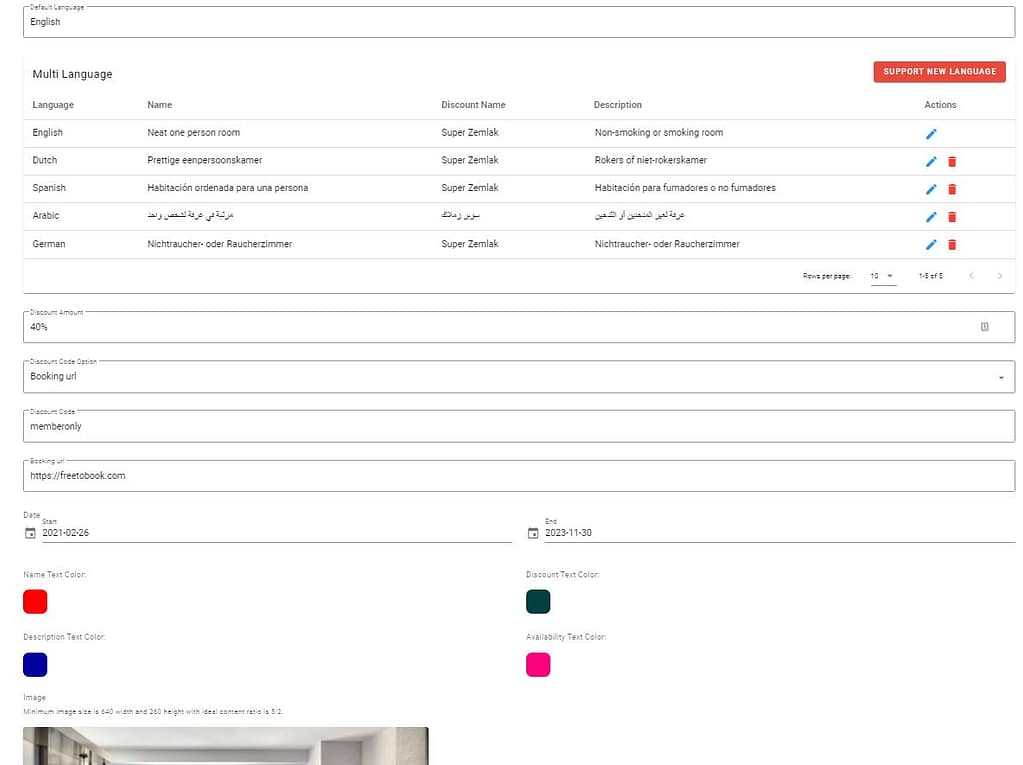Edit the Arabic language entry
Viewport: 1023px width, 765px height.
(x=931, y=217)
